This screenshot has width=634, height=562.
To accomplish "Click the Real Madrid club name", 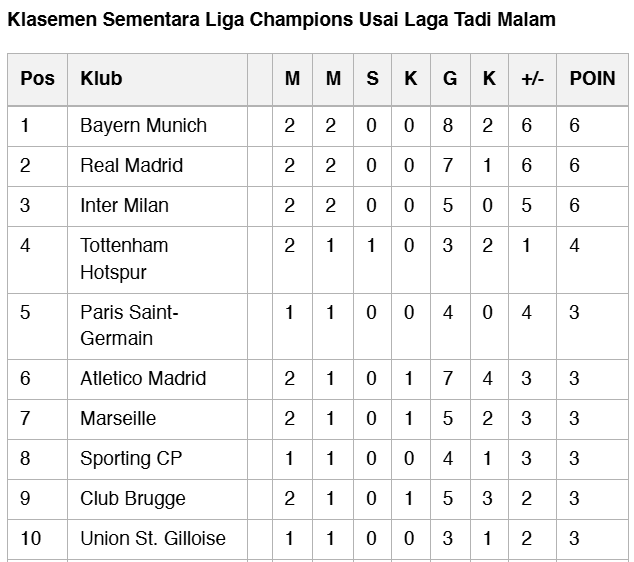I will click(131, 165).
